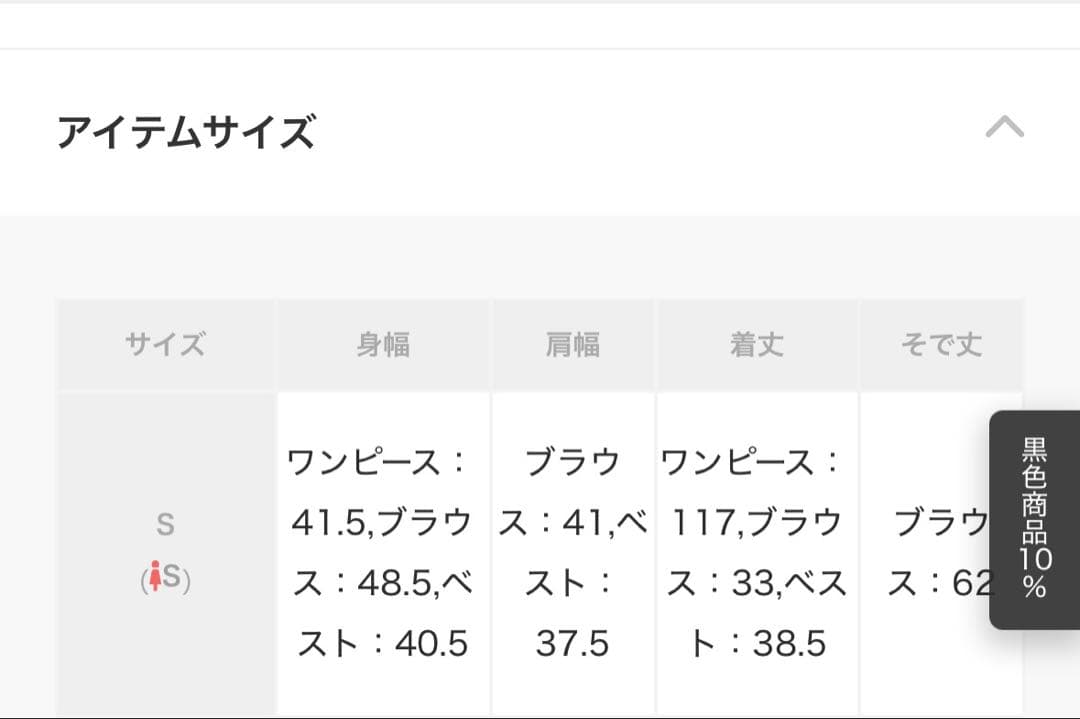Image resolution: width=1080 pixels, height=719 pixels.
Task: Click the ワンピース：117 length value
Action: 756,490
